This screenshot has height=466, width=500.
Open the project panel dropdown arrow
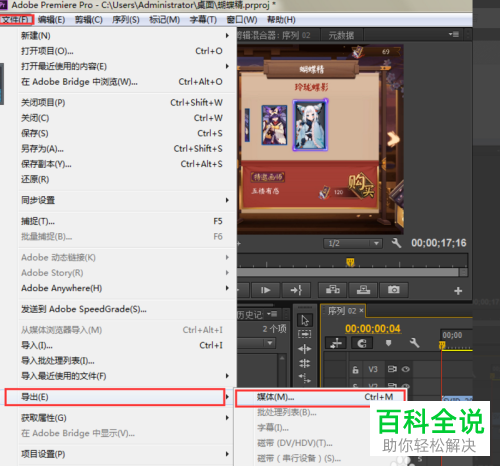(270, 343)
